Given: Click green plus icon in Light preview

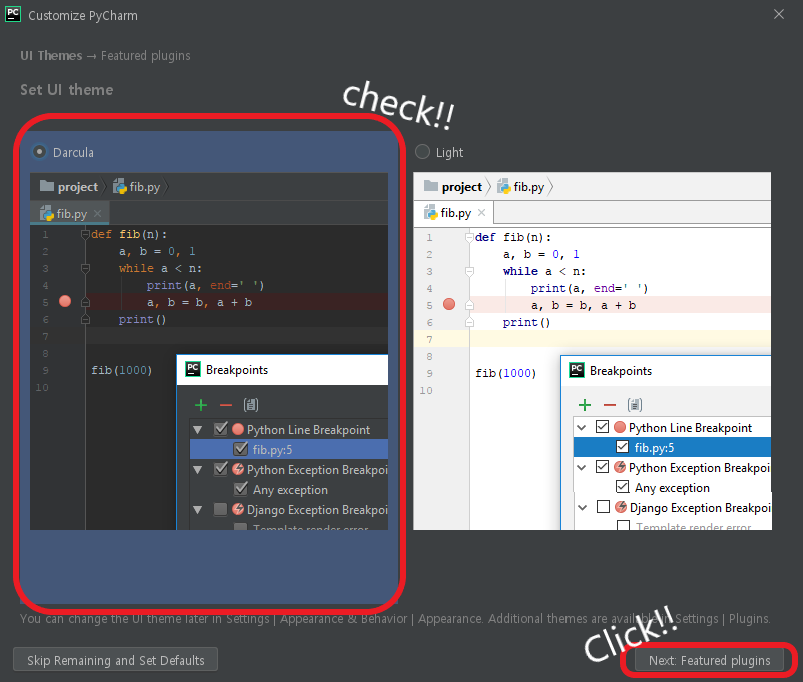Looking at the screenshot, I should [x=585, y=405].
